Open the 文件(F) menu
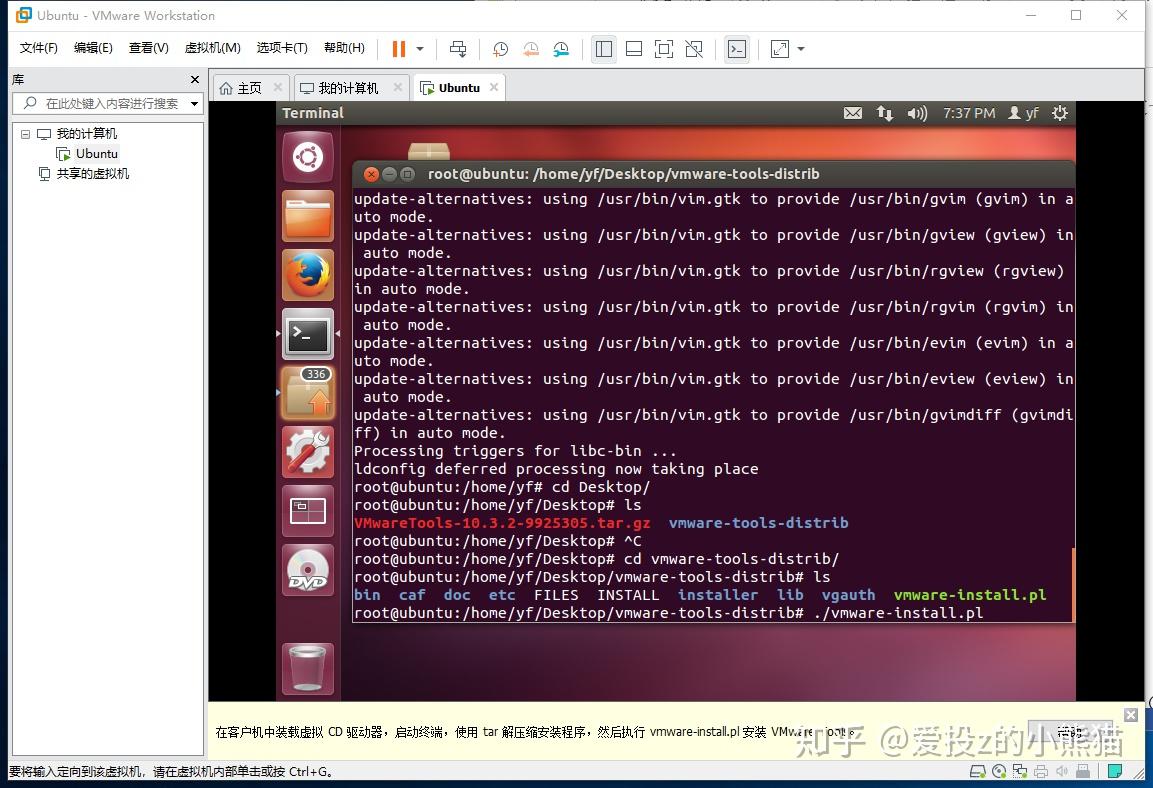The height and width of the screenshot is (788, 1153). (x=38, y=48)
